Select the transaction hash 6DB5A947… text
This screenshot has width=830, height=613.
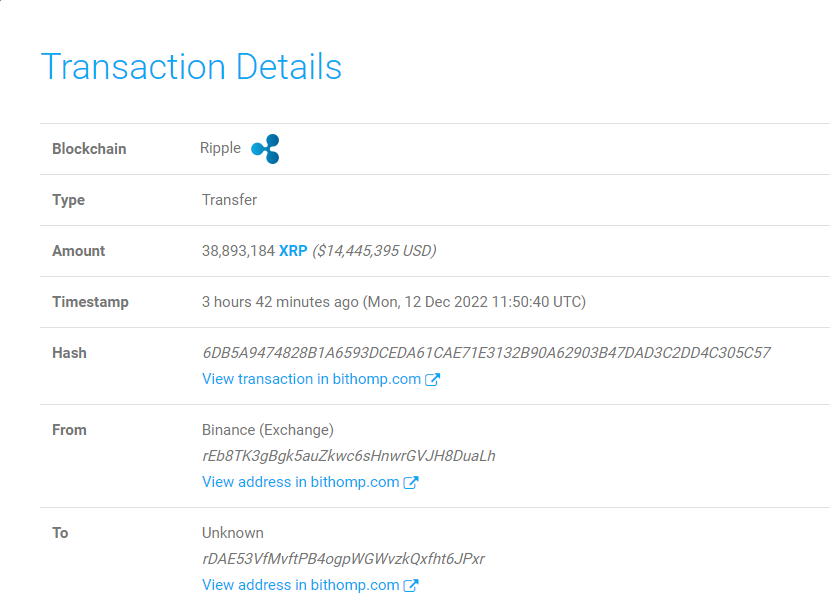(x=486, y=353)
